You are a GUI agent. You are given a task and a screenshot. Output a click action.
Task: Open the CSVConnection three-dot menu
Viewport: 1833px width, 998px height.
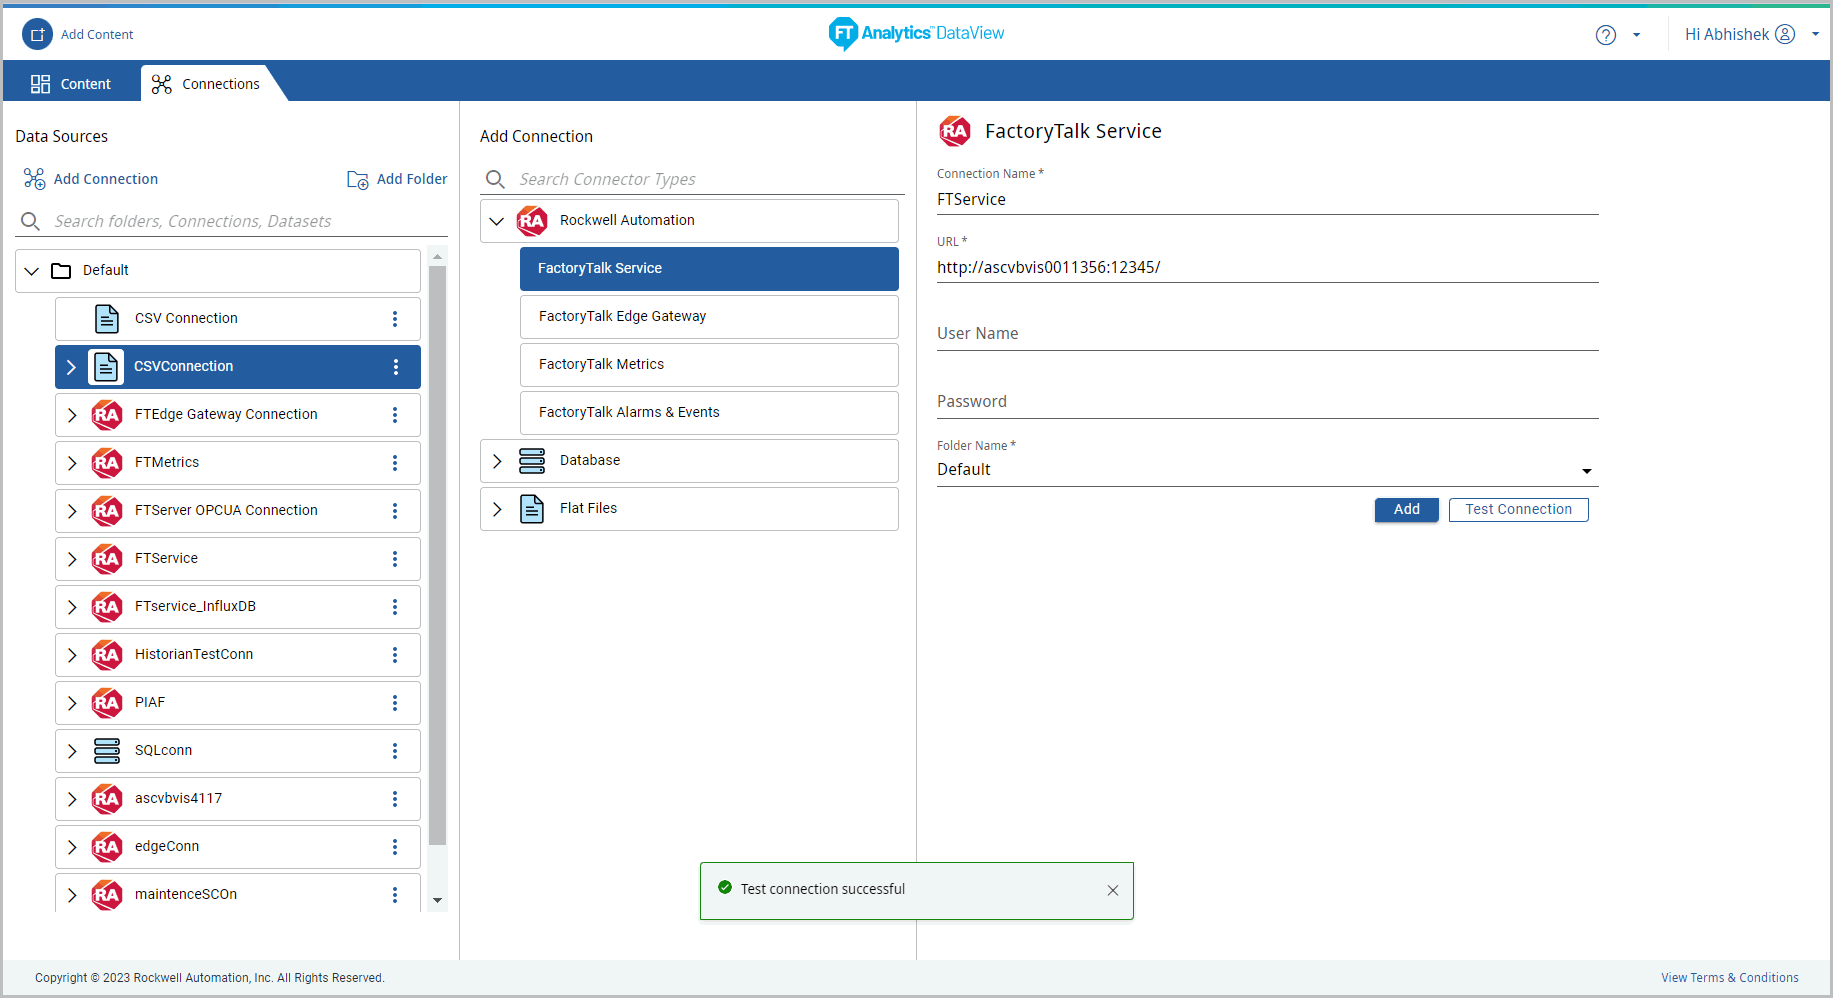[395, 366]
